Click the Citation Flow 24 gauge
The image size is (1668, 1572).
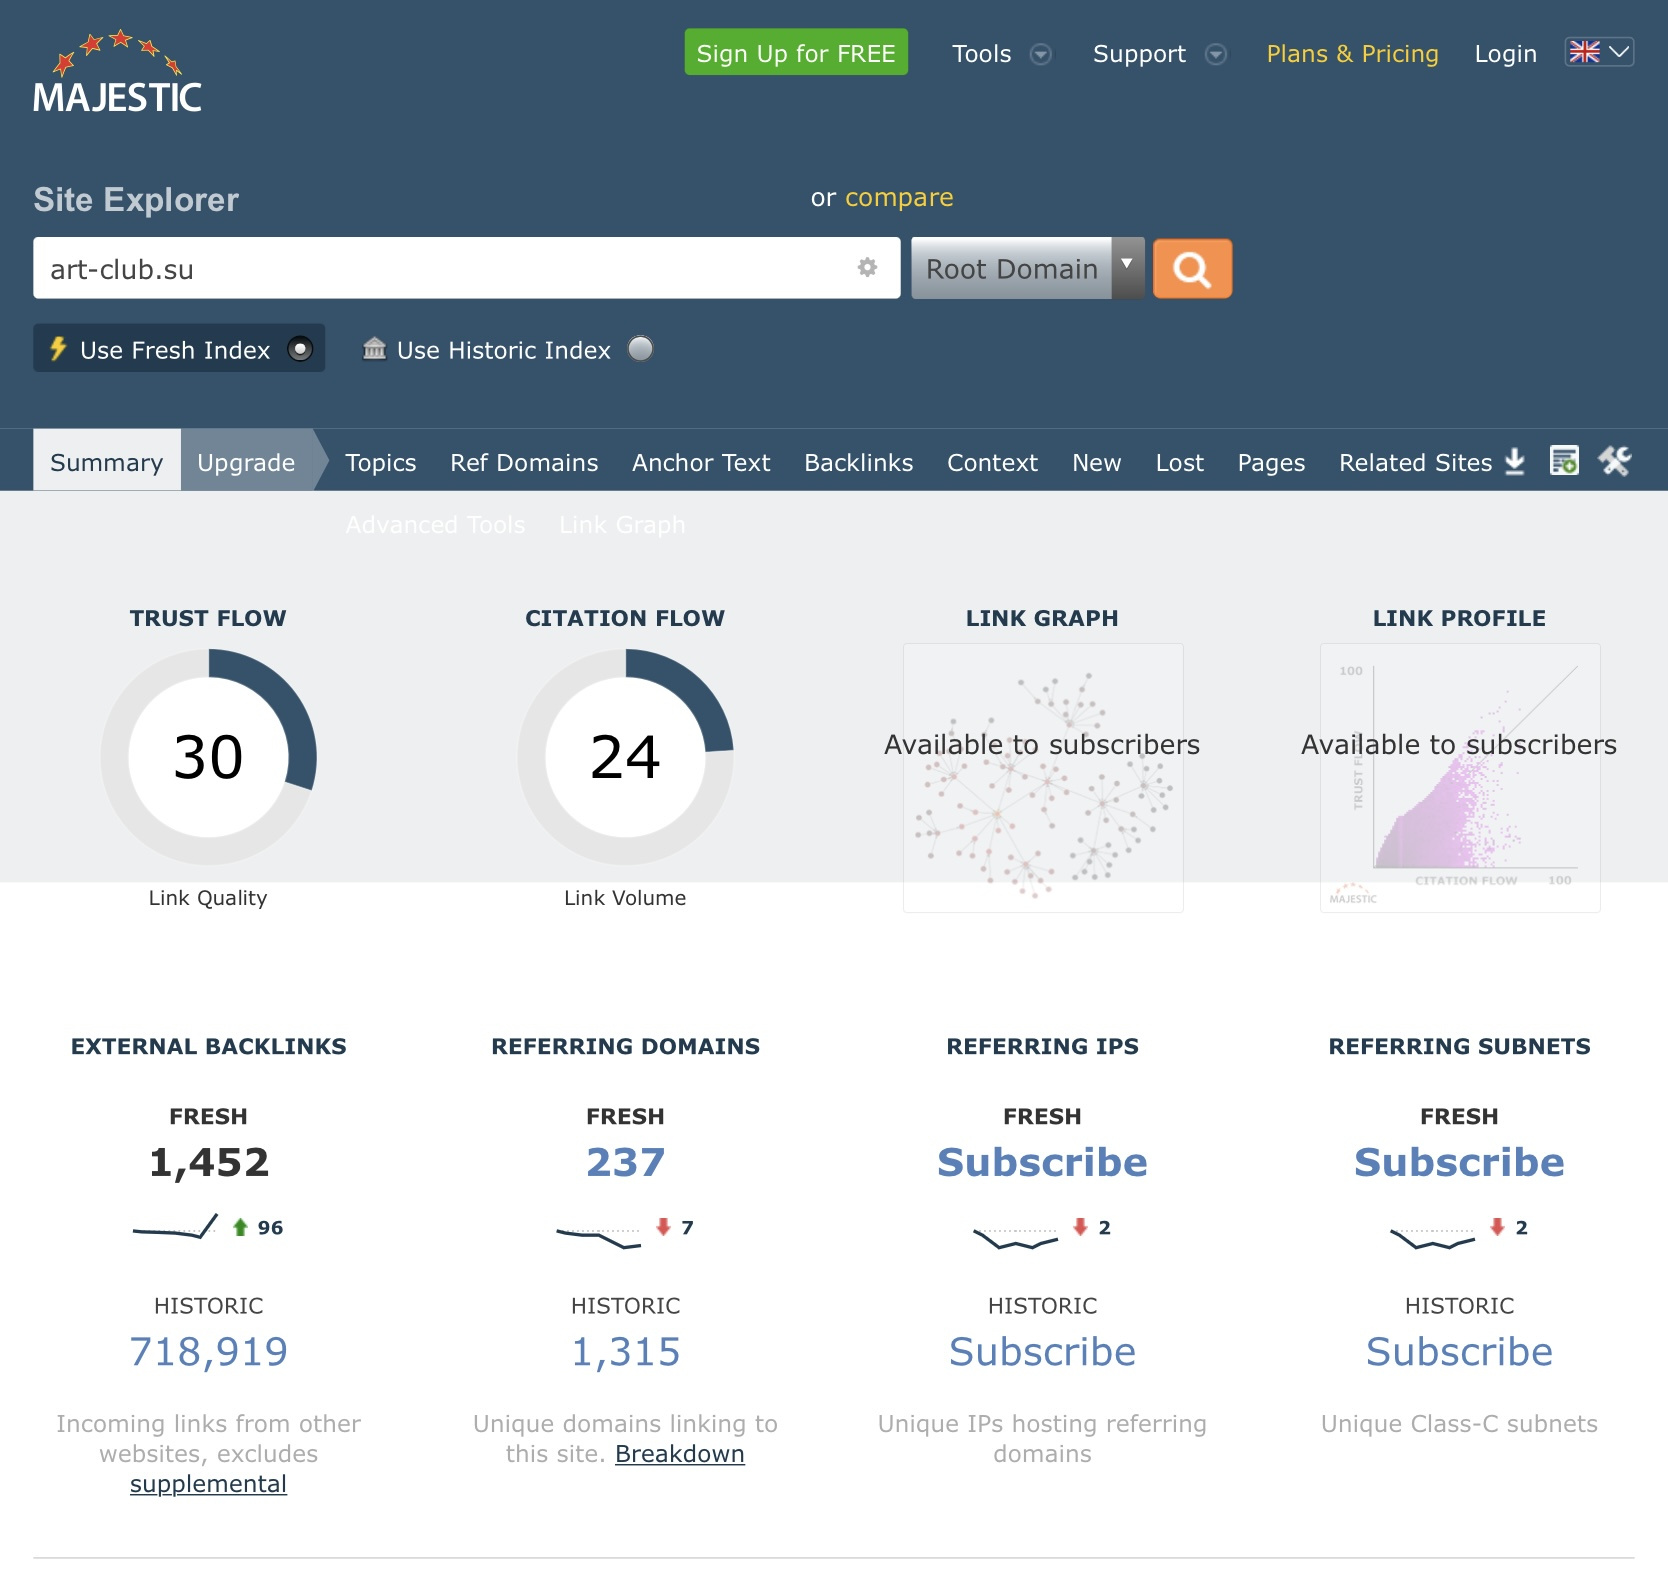pyautogui.click(x=625, y=756)
